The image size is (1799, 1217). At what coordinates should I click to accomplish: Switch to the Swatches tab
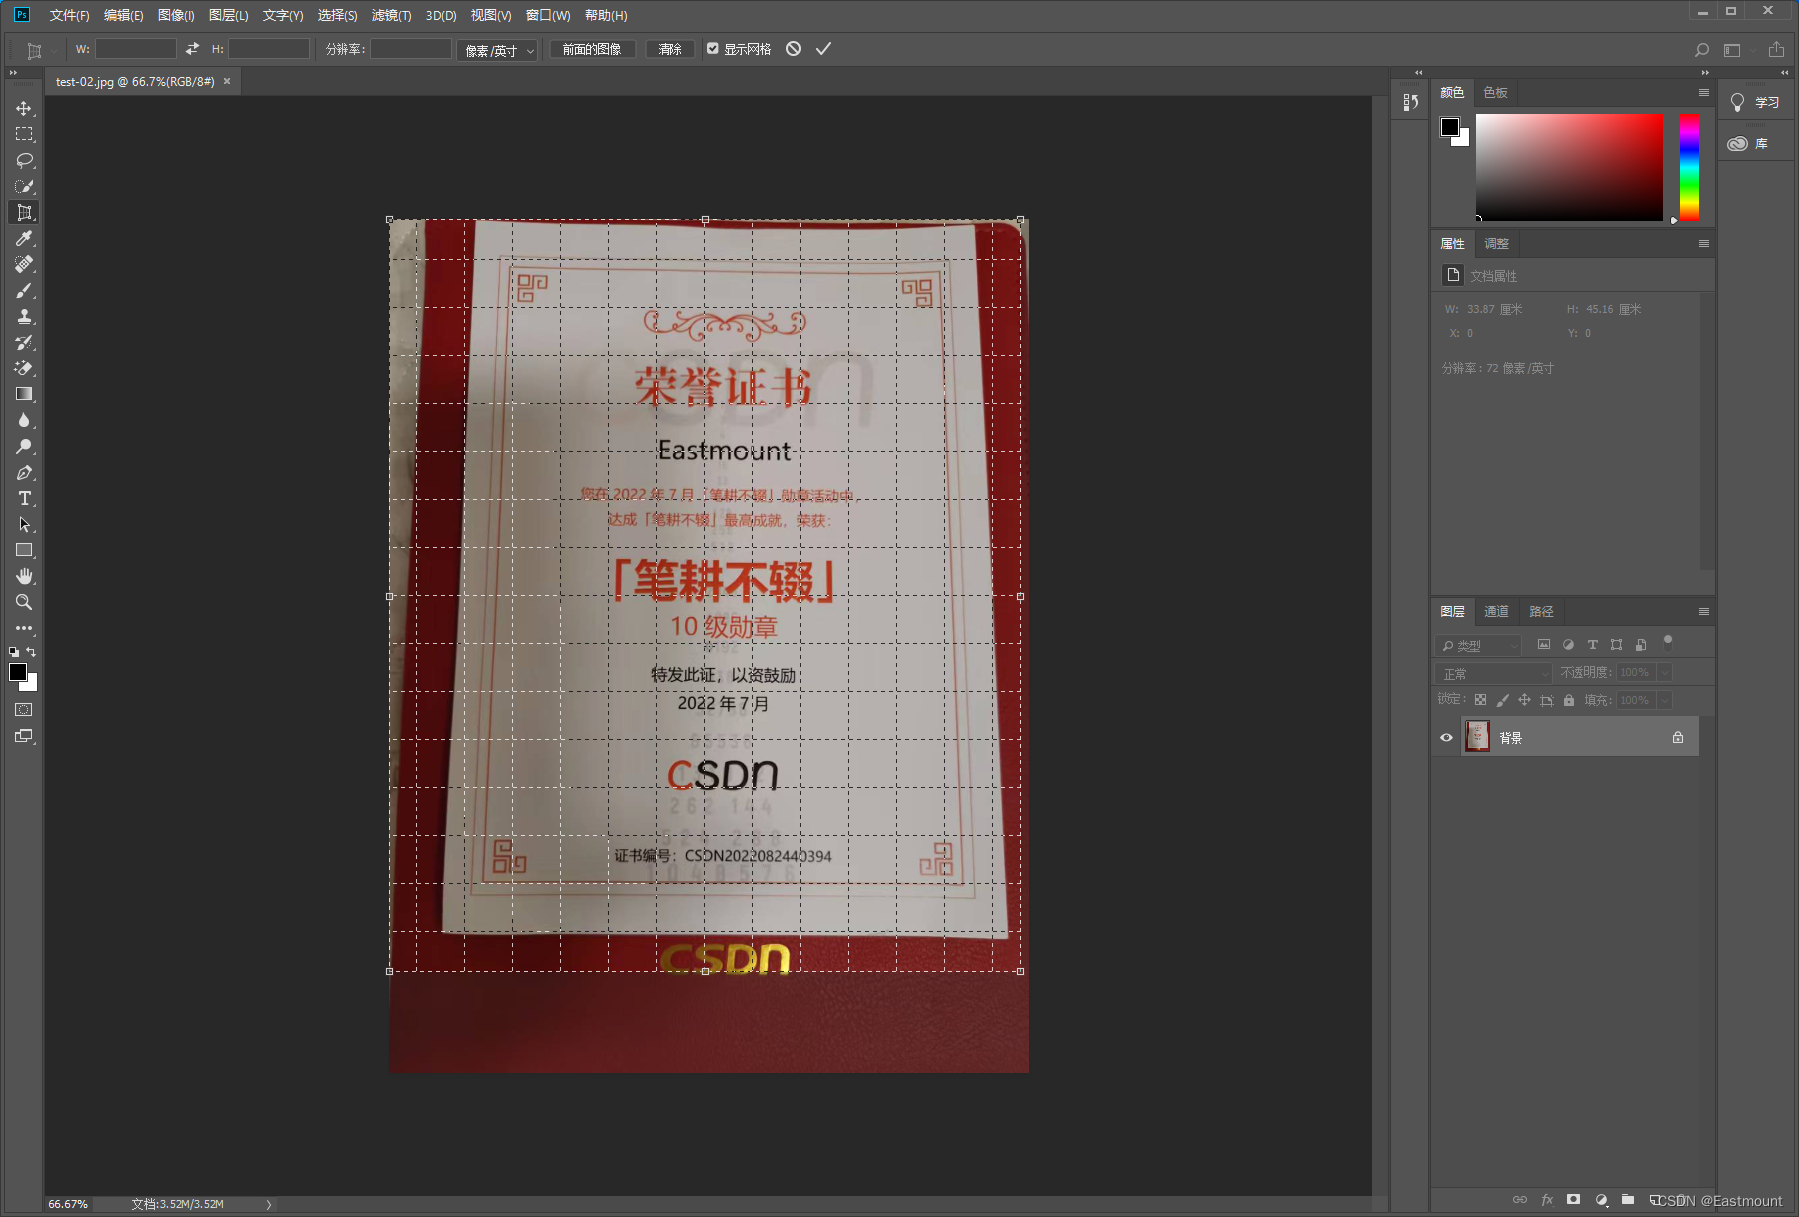[x=1495, y=93]
